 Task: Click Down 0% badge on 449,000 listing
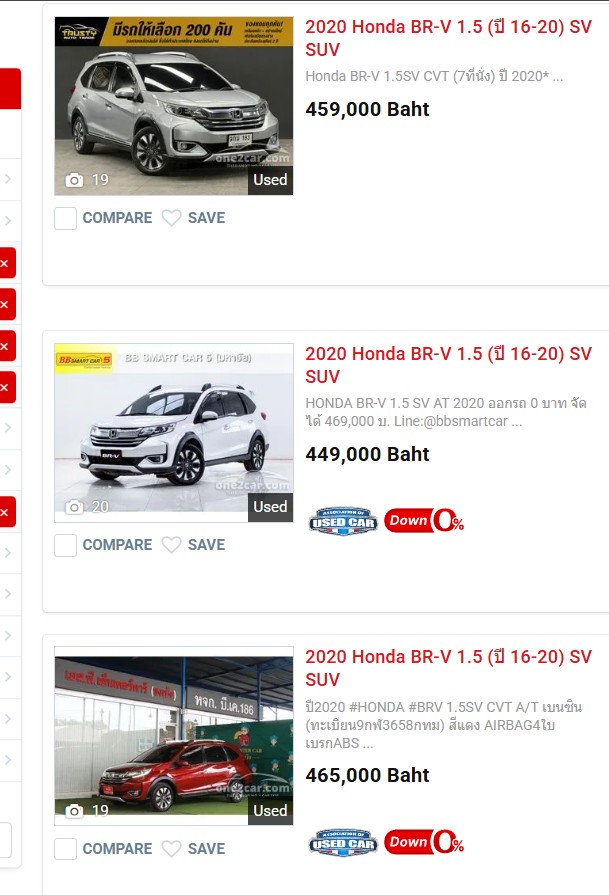coord(424,521)
